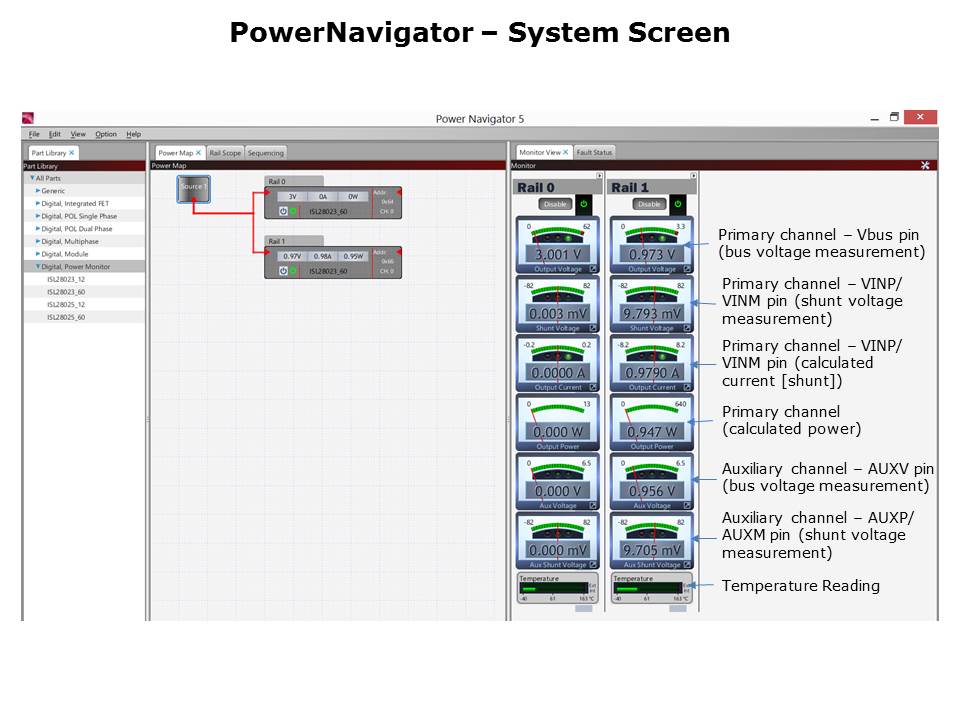This screenshot has height=720, width=960.
Task: Click the pin icon in the Monitor header
Action: click(x=925, y=165)
